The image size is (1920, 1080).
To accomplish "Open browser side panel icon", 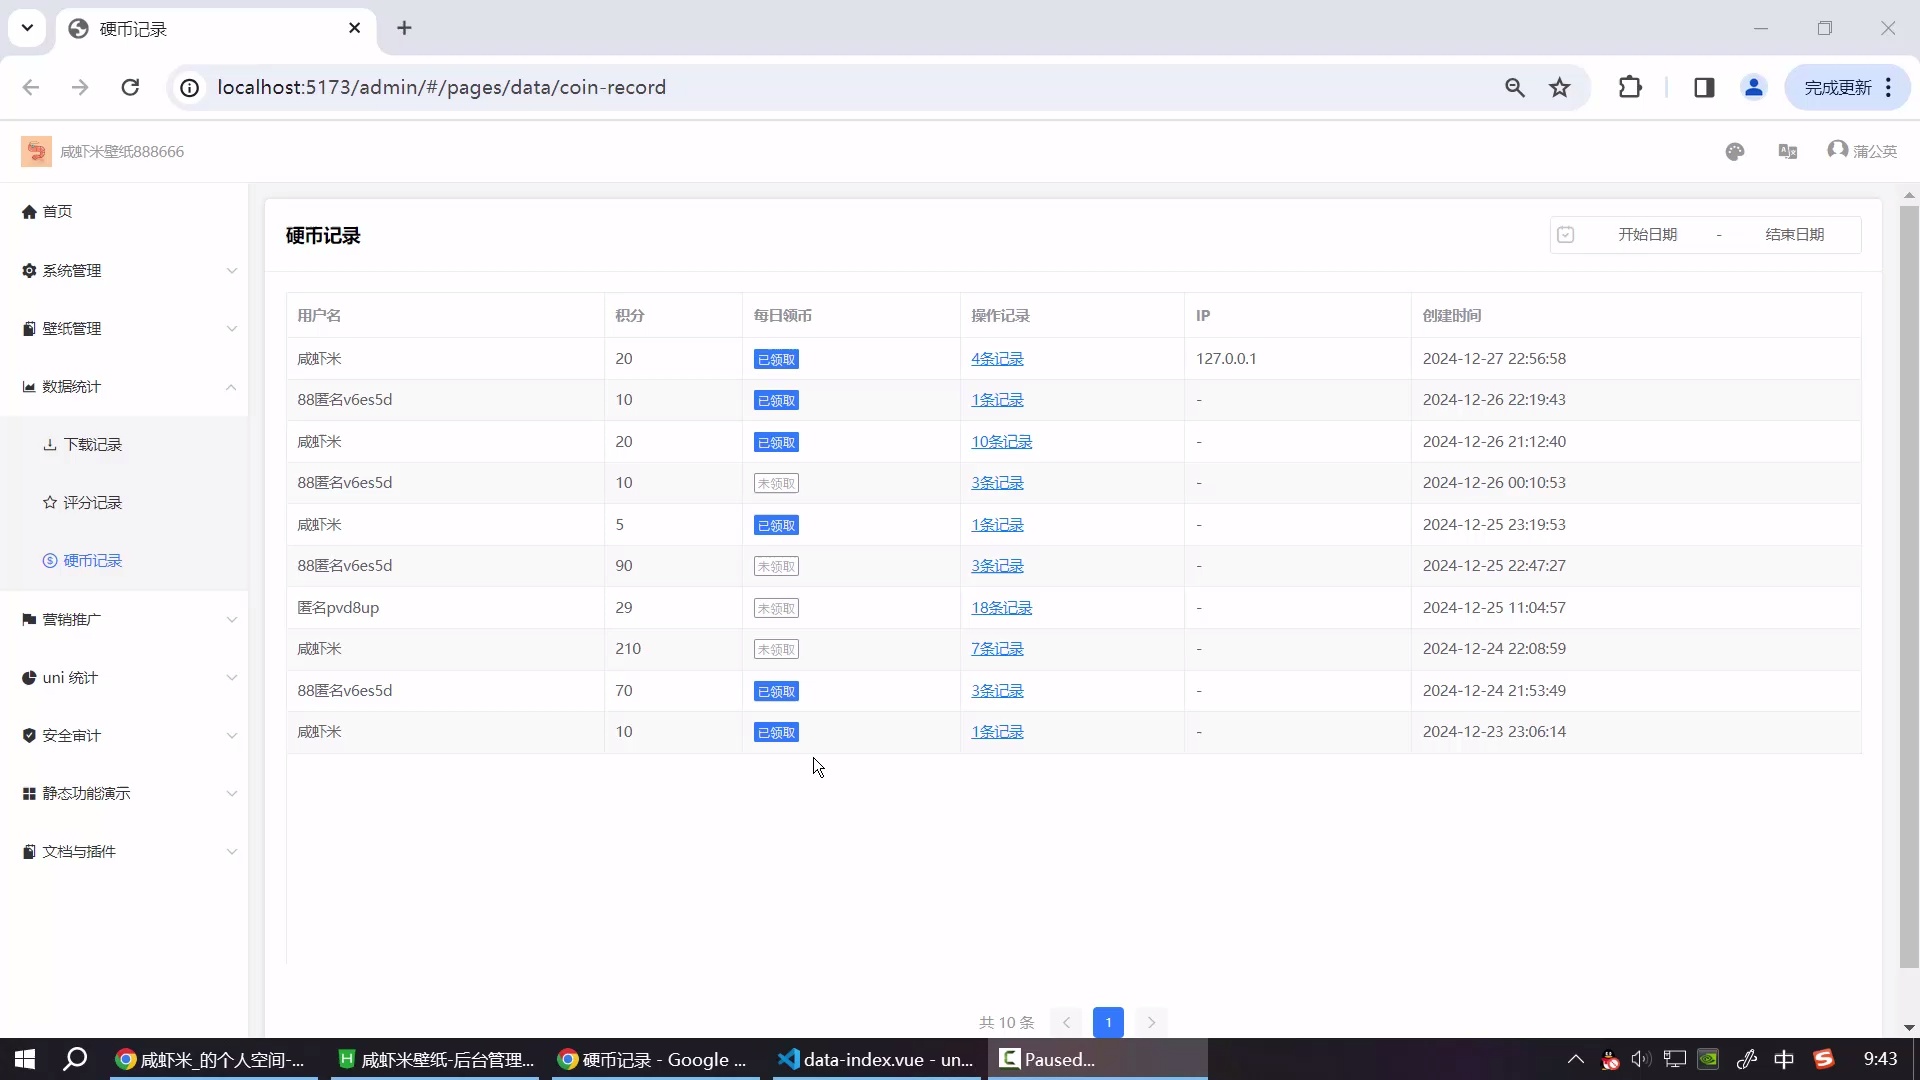I will point(1705,88).
